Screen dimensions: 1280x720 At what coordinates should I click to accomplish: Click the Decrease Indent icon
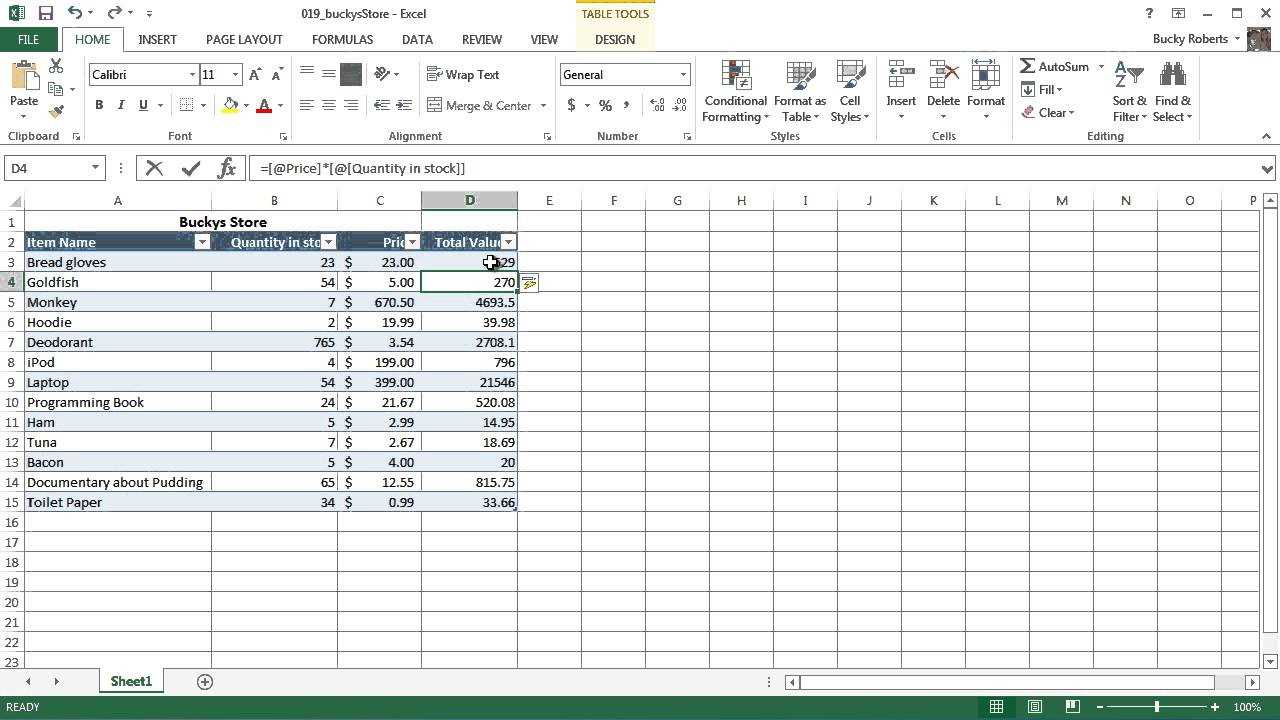click(x=381, y=105)
